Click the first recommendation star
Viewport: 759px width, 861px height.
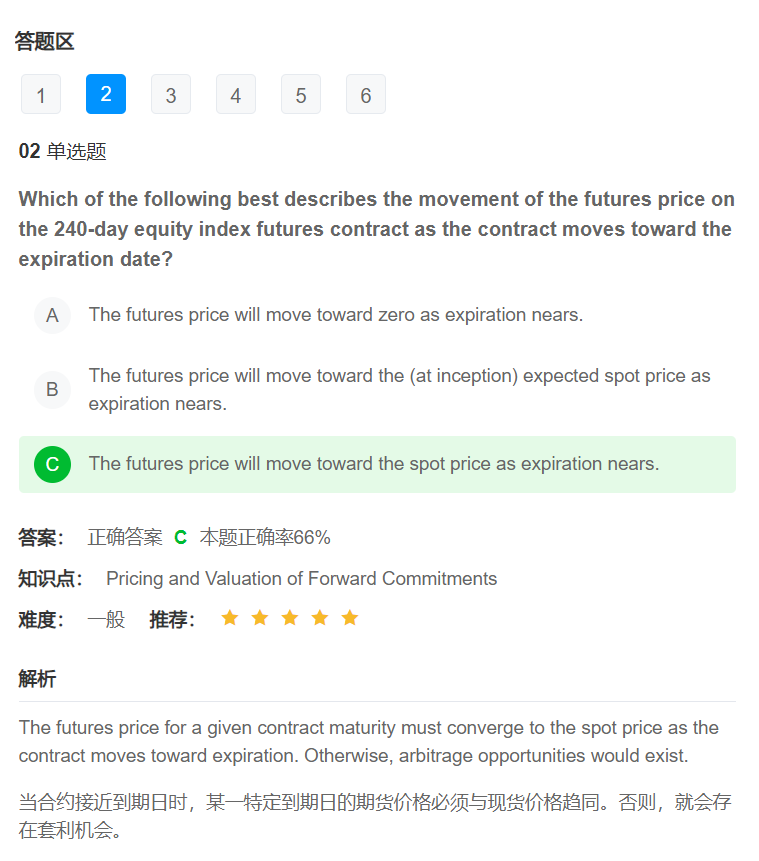pos(230,618)
